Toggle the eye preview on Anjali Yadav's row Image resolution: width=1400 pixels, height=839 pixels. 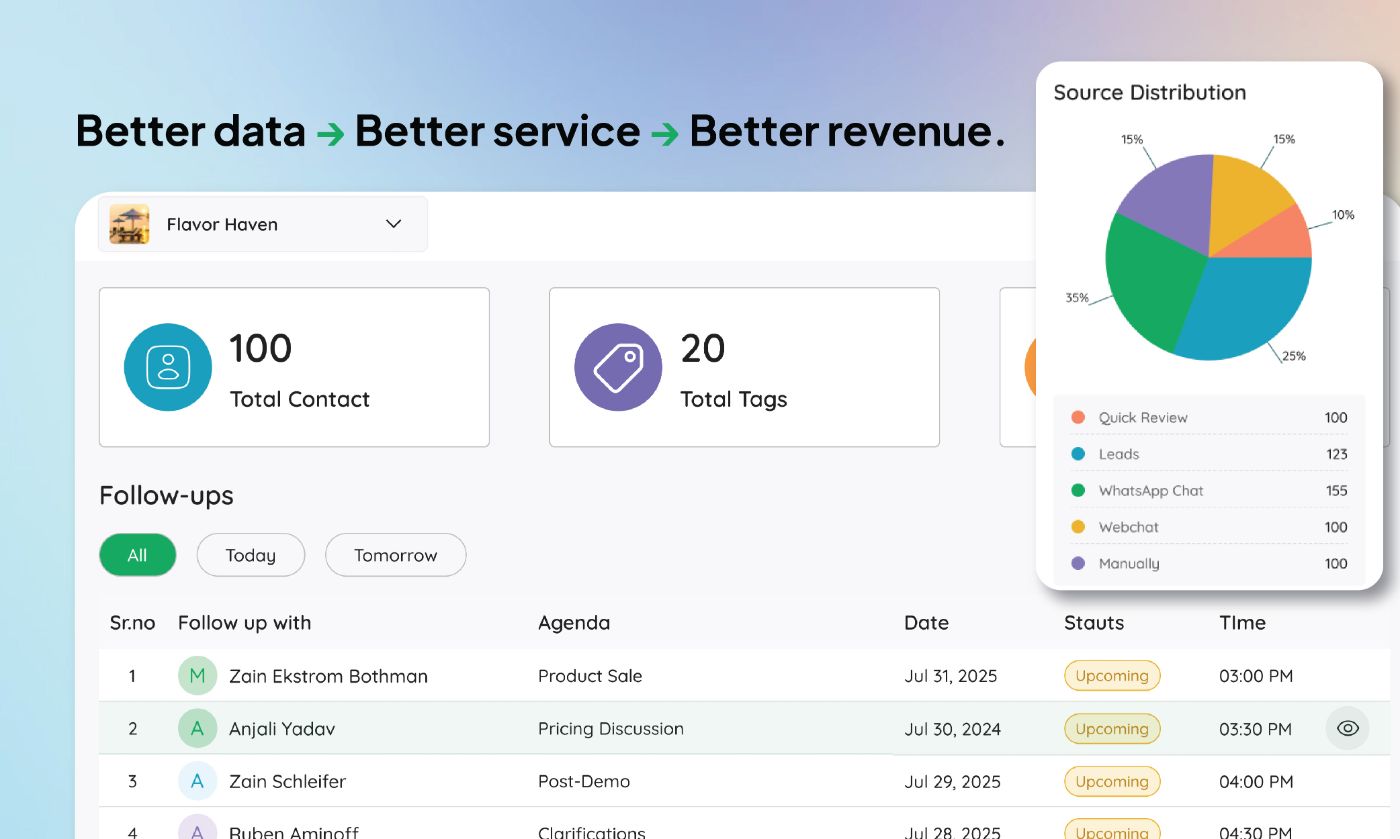tap(1347, 728)
